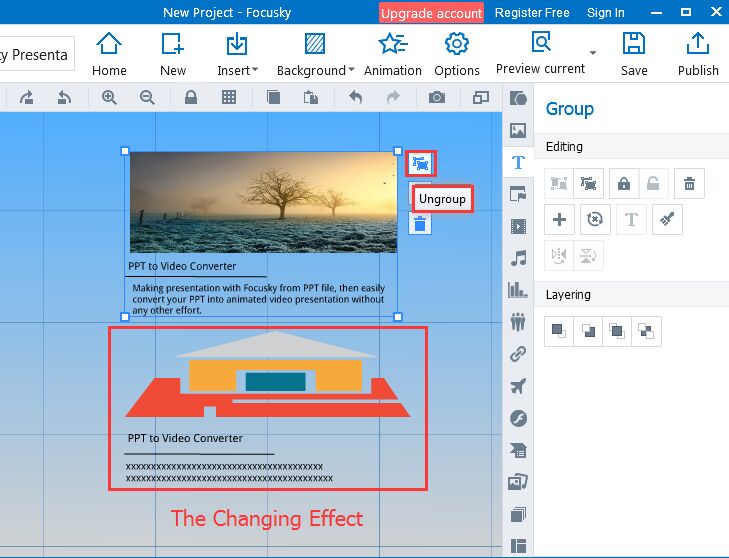Click the Ungroup icon in Editing panel
Viewport: 729px width, 558px height.
click(x=589, y=184)
